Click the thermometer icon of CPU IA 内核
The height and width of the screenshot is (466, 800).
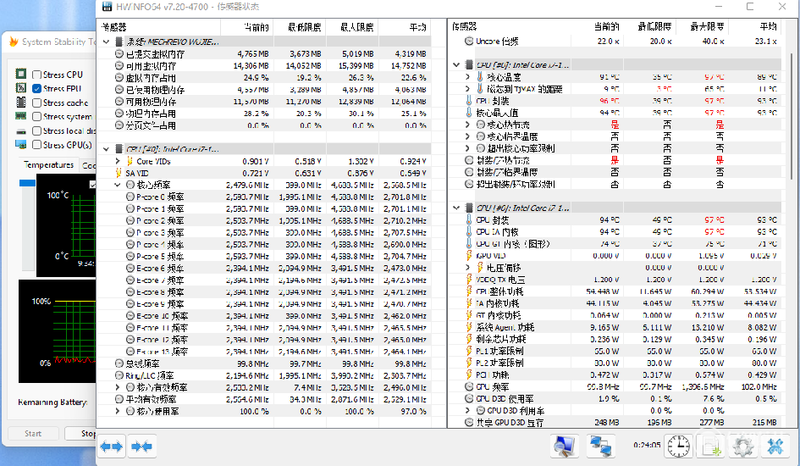(469, 232)
